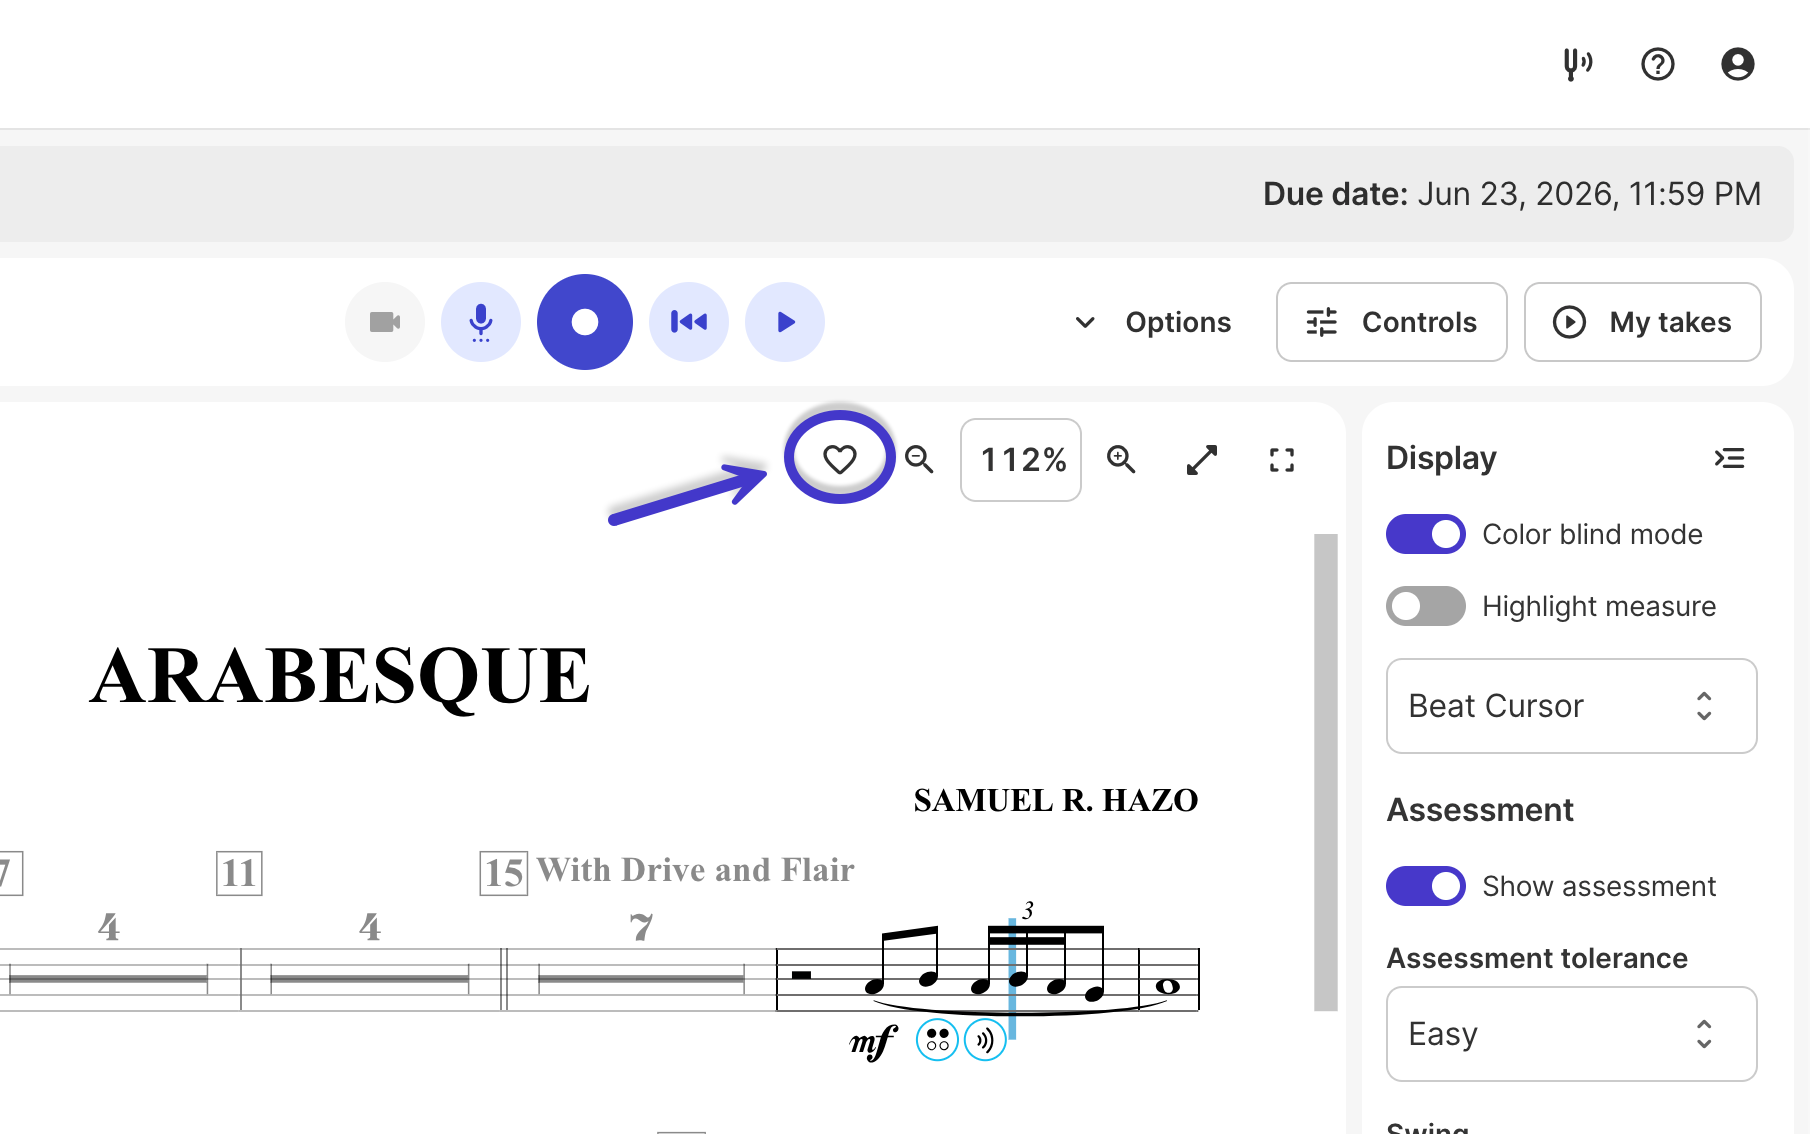
Task: Click the ARABESQUE title text
Action: click(340, 676)
